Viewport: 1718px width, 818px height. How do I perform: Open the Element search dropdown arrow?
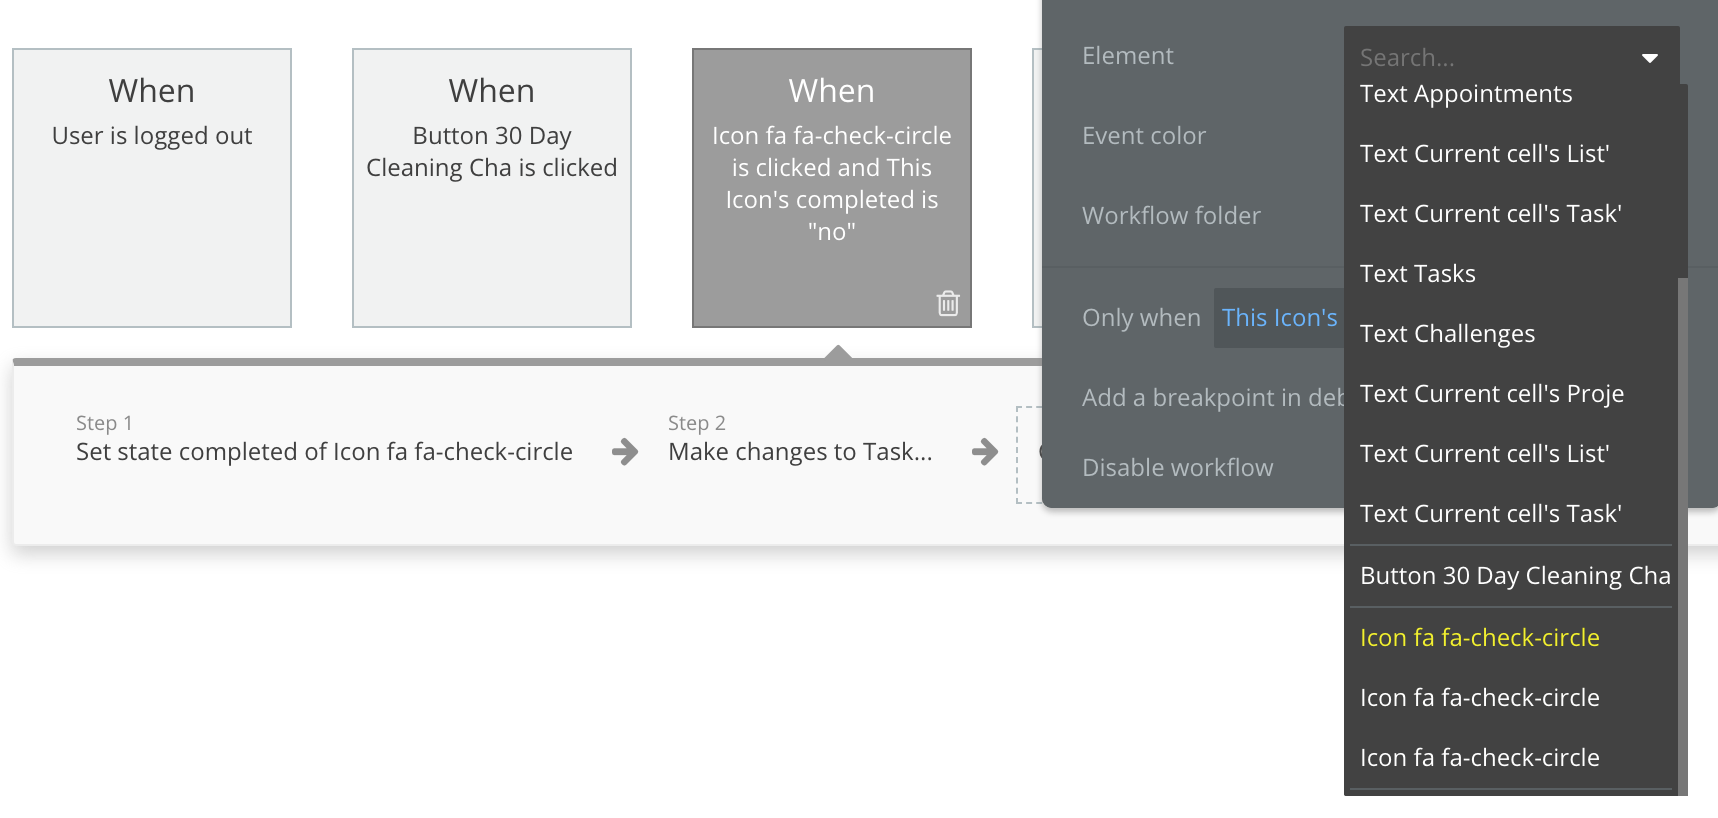(1649, 58)
